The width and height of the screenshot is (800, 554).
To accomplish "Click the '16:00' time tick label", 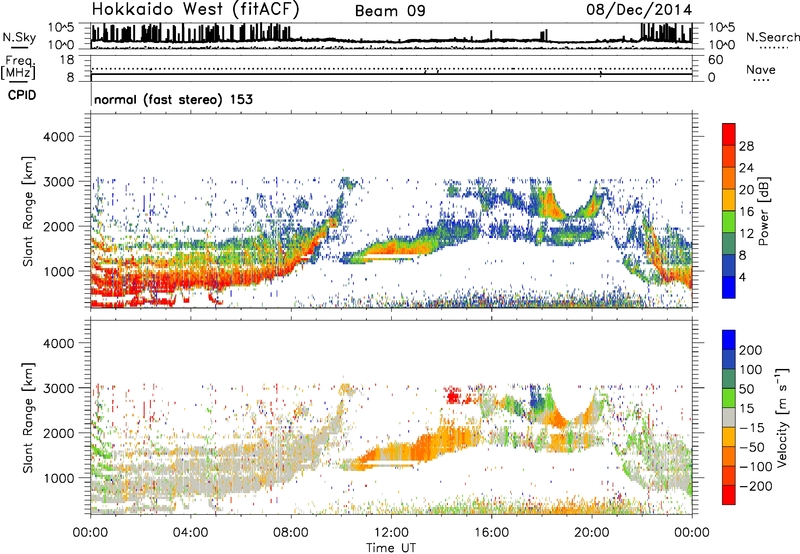I will [491, 533].
